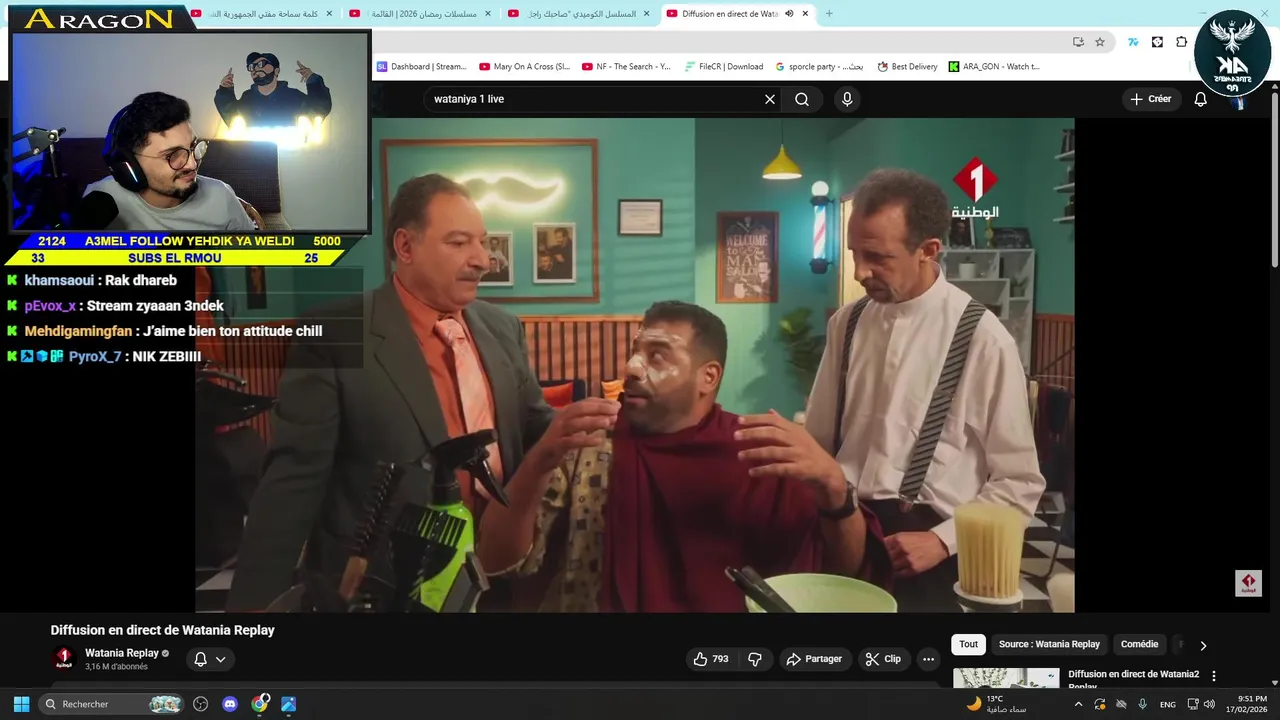Select the 'Comédie' filter chip
The image size is (1280, 720).
1139,644
